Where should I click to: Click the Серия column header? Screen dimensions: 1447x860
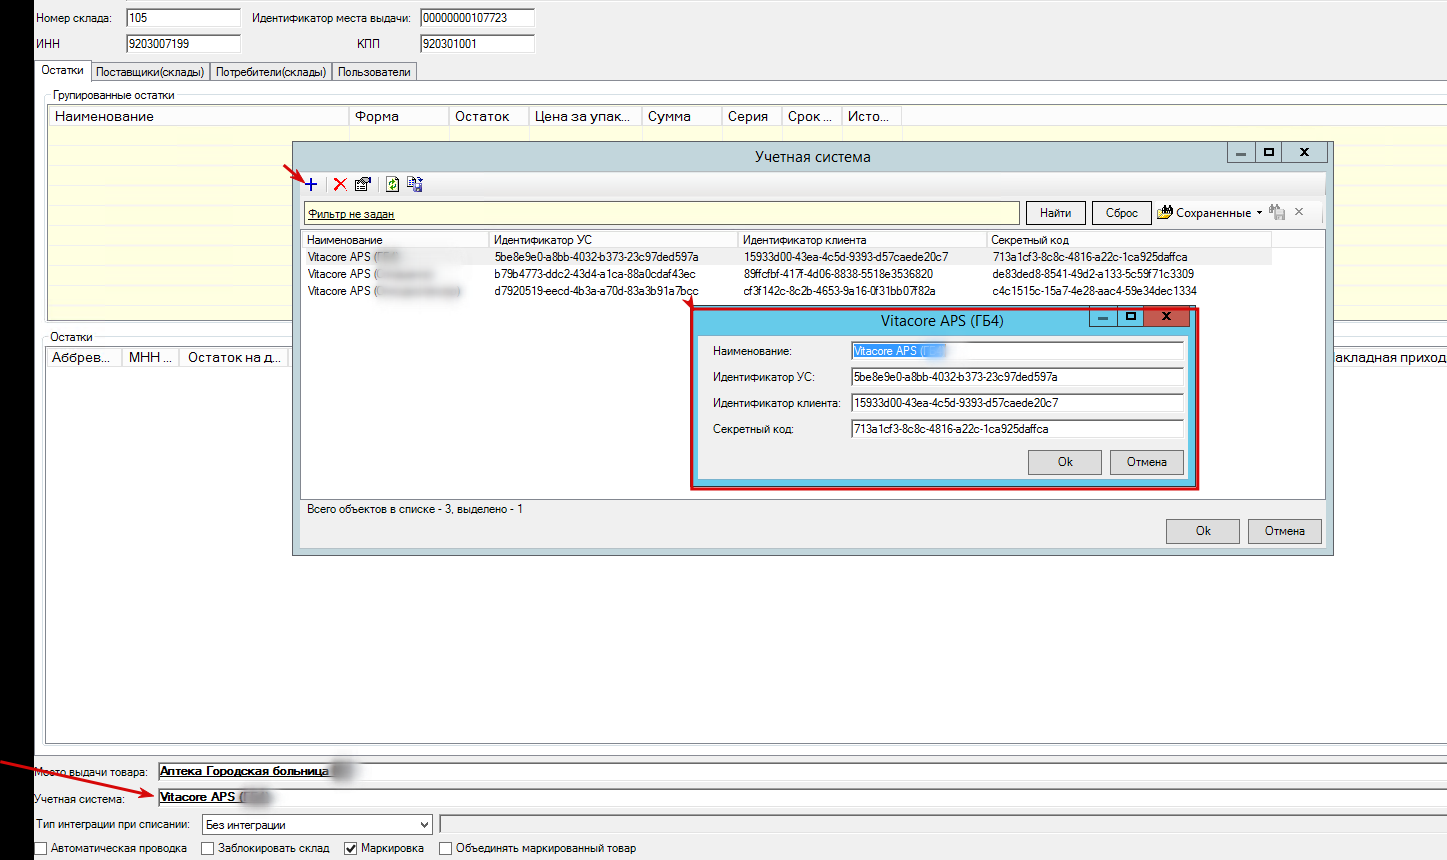point(752,117)
